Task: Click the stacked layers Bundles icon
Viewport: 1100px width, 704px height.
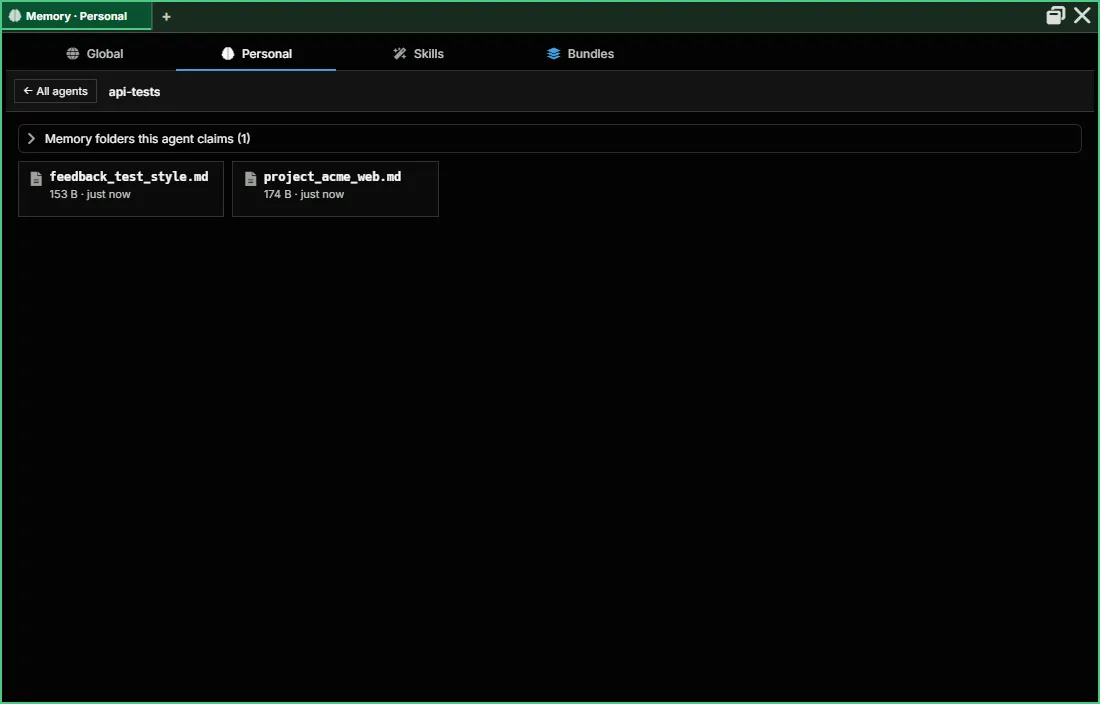Action: (x=554, y=54)
